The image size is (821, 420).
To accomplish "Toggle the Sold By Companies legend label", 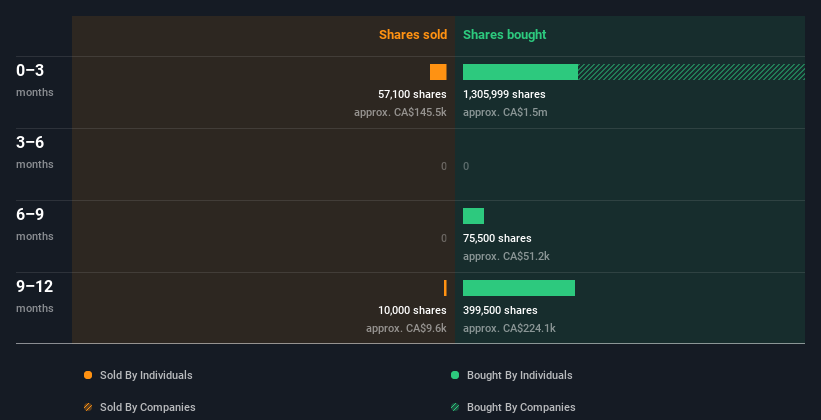I will tap(148, 407).
